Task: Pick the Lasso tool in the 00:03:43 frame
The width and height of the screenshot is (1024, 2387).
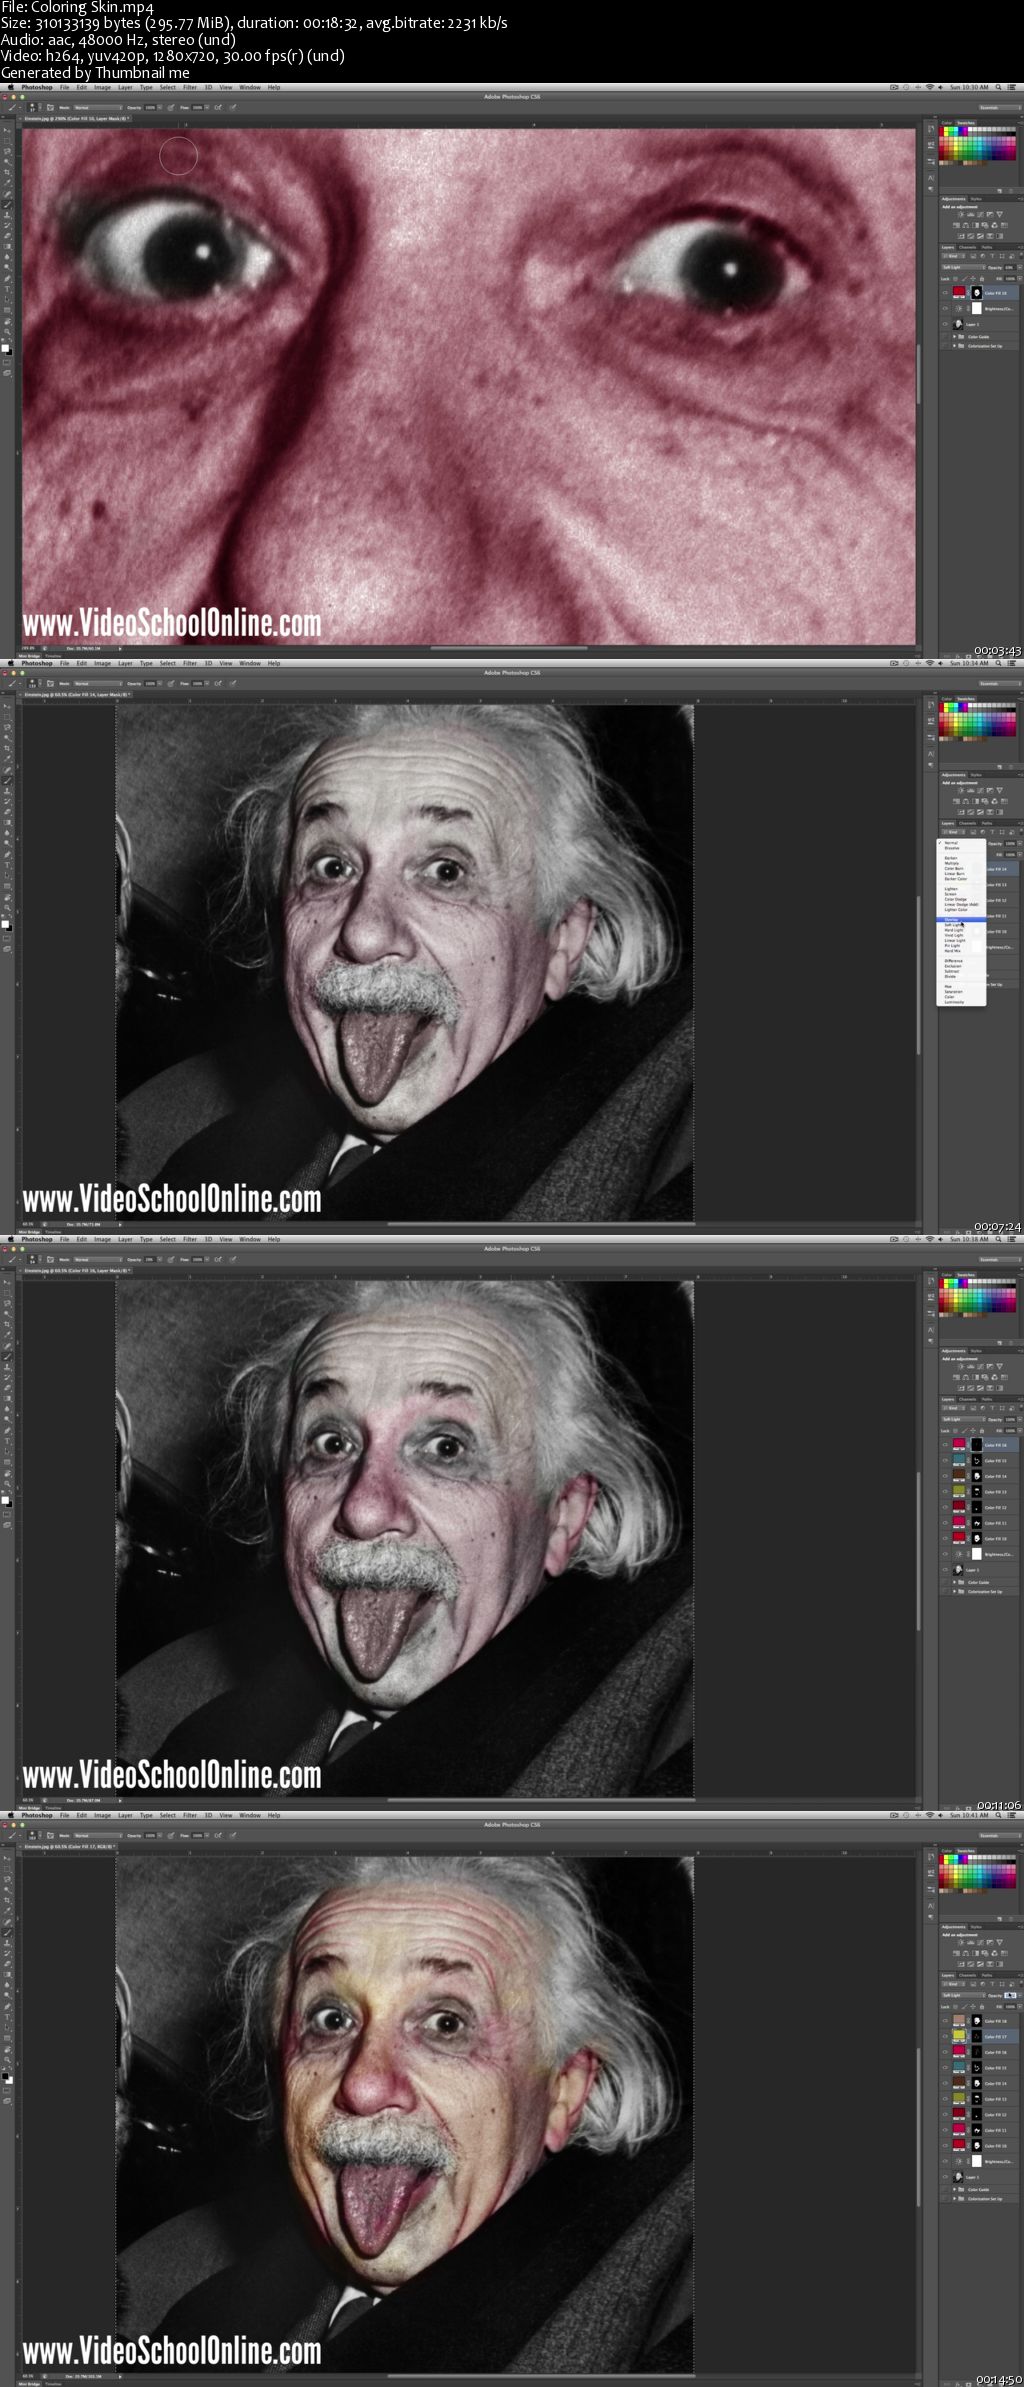Action: coord(7,151)
